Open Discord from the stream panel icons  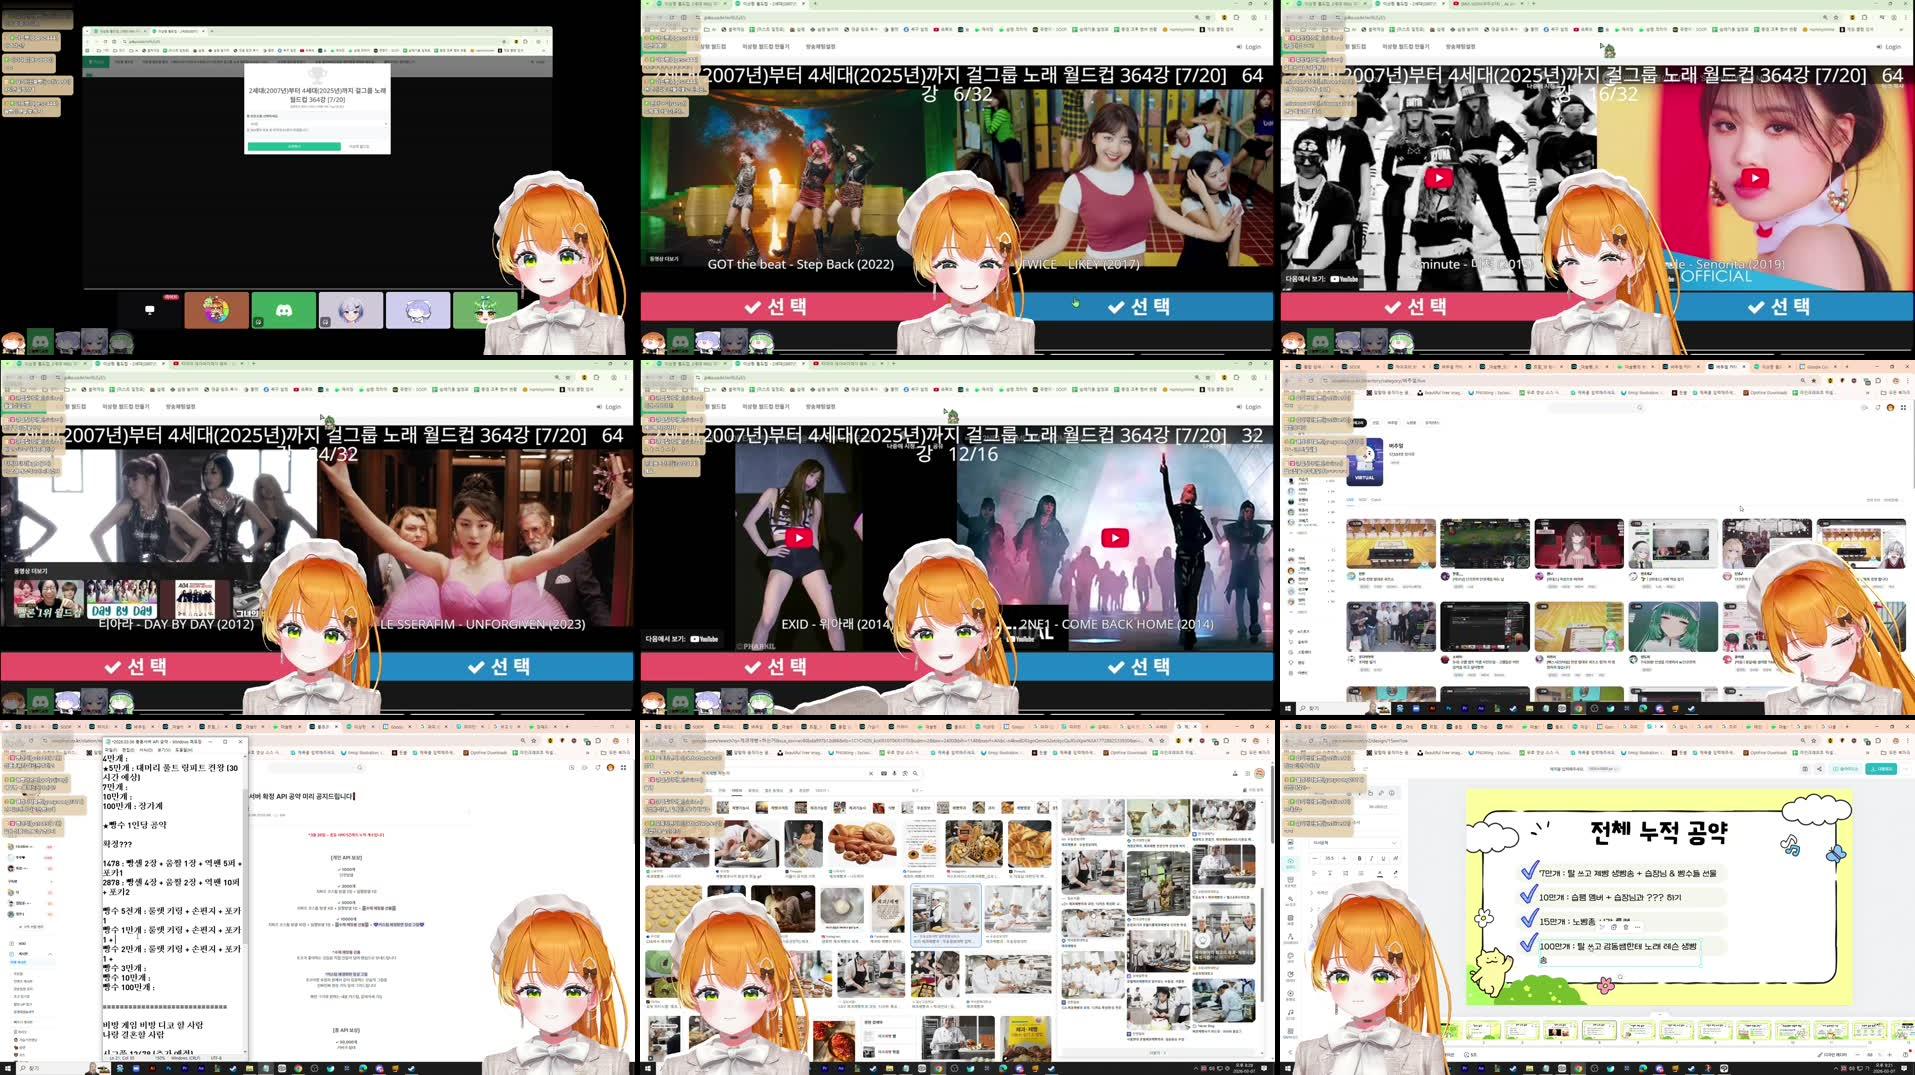click(287, 310)
